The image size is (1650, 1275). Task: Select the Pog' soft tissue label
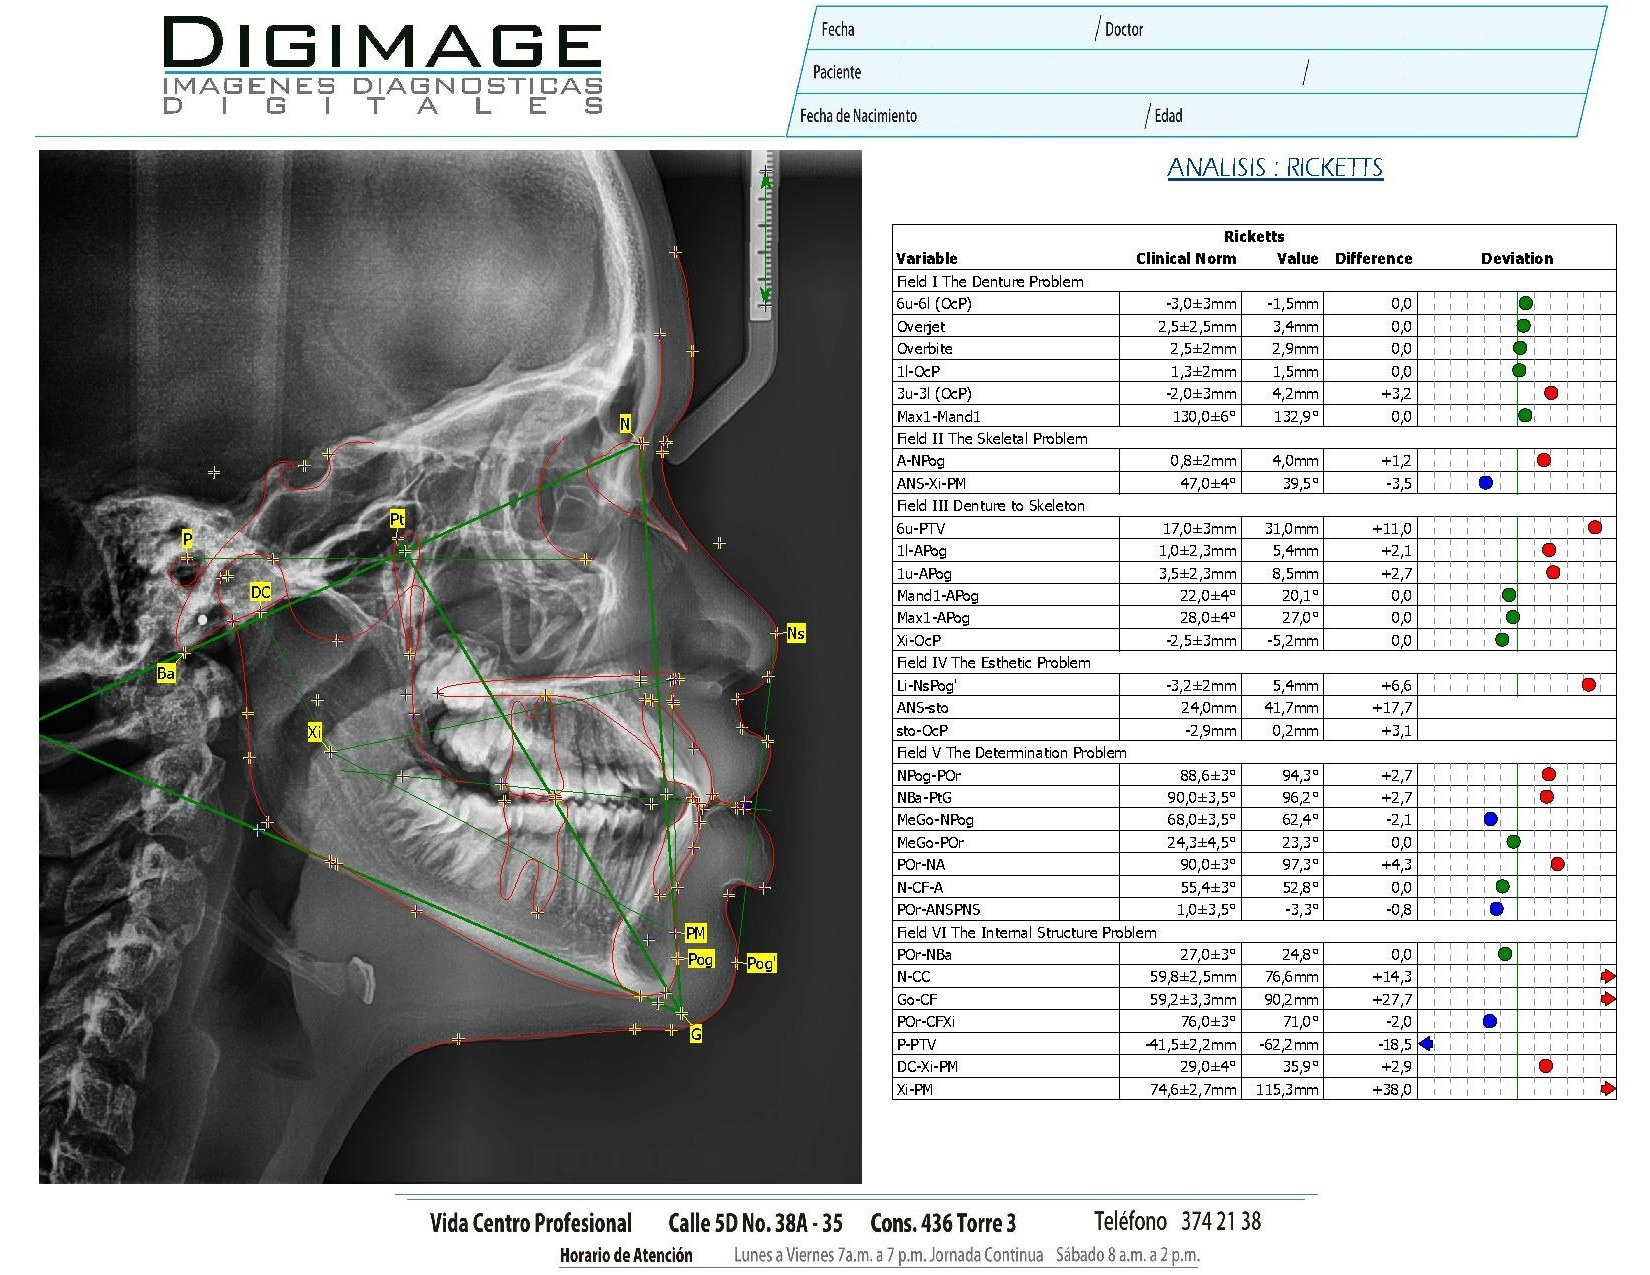click(x=761, y=963)
